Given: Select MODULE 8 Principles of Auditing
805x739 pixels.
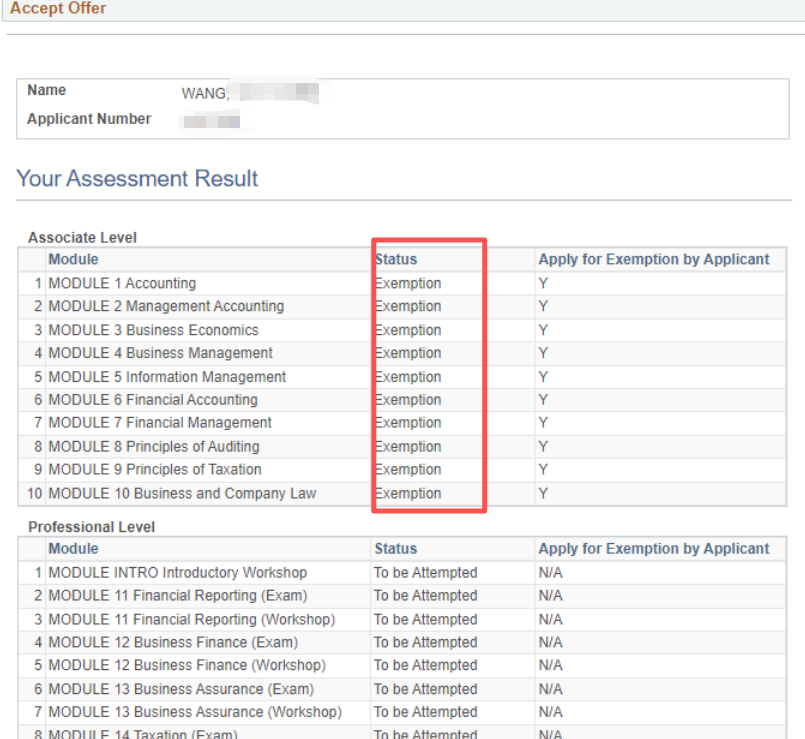Looking at the screenshot, I should pyautogui.click(x=154, y=447).
